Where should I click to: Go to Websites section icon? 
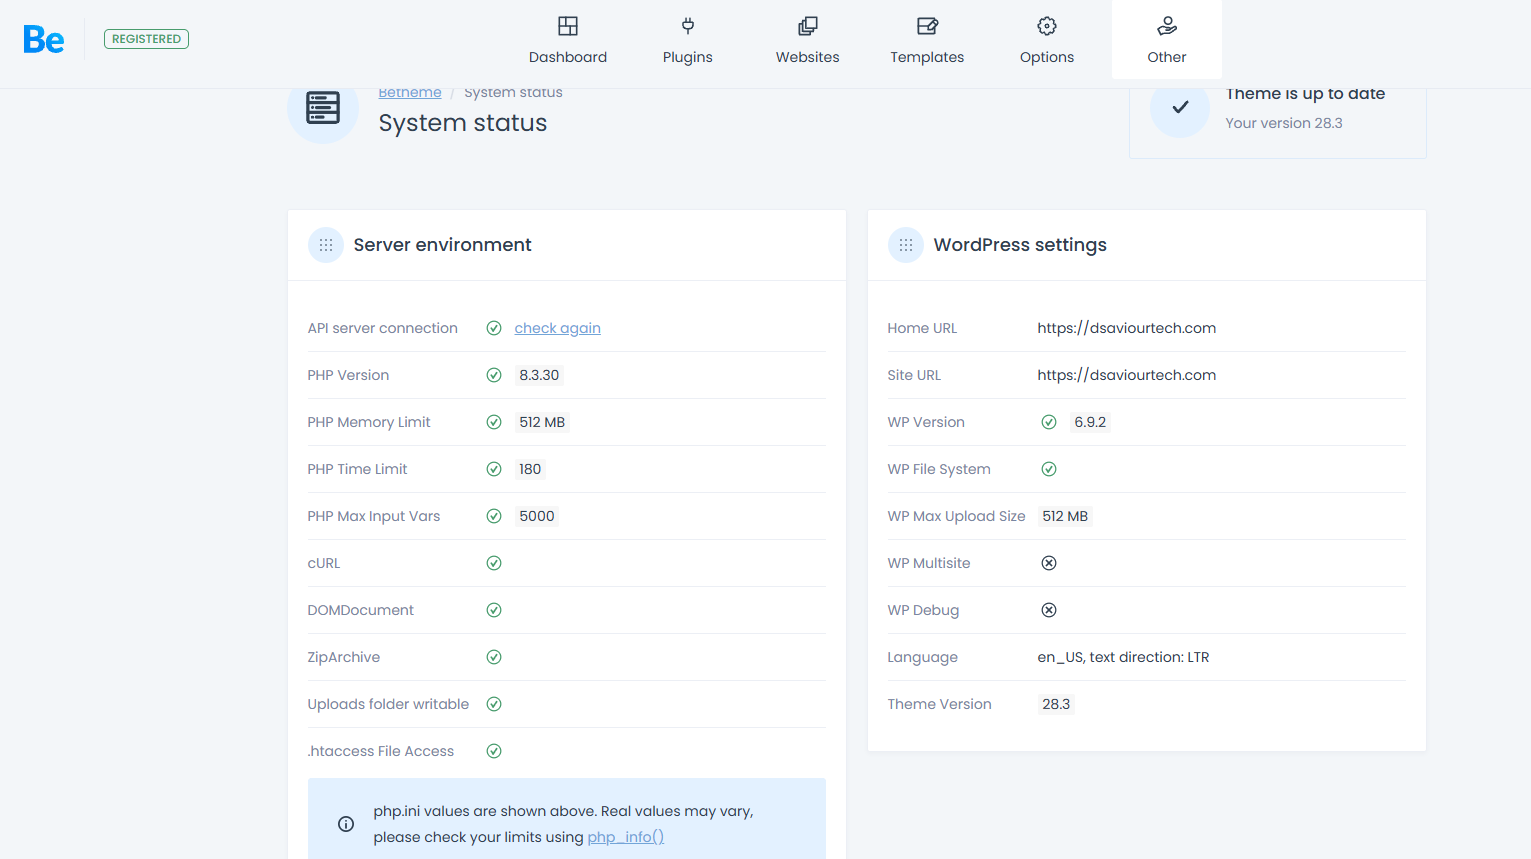click(x=808, y=26)
